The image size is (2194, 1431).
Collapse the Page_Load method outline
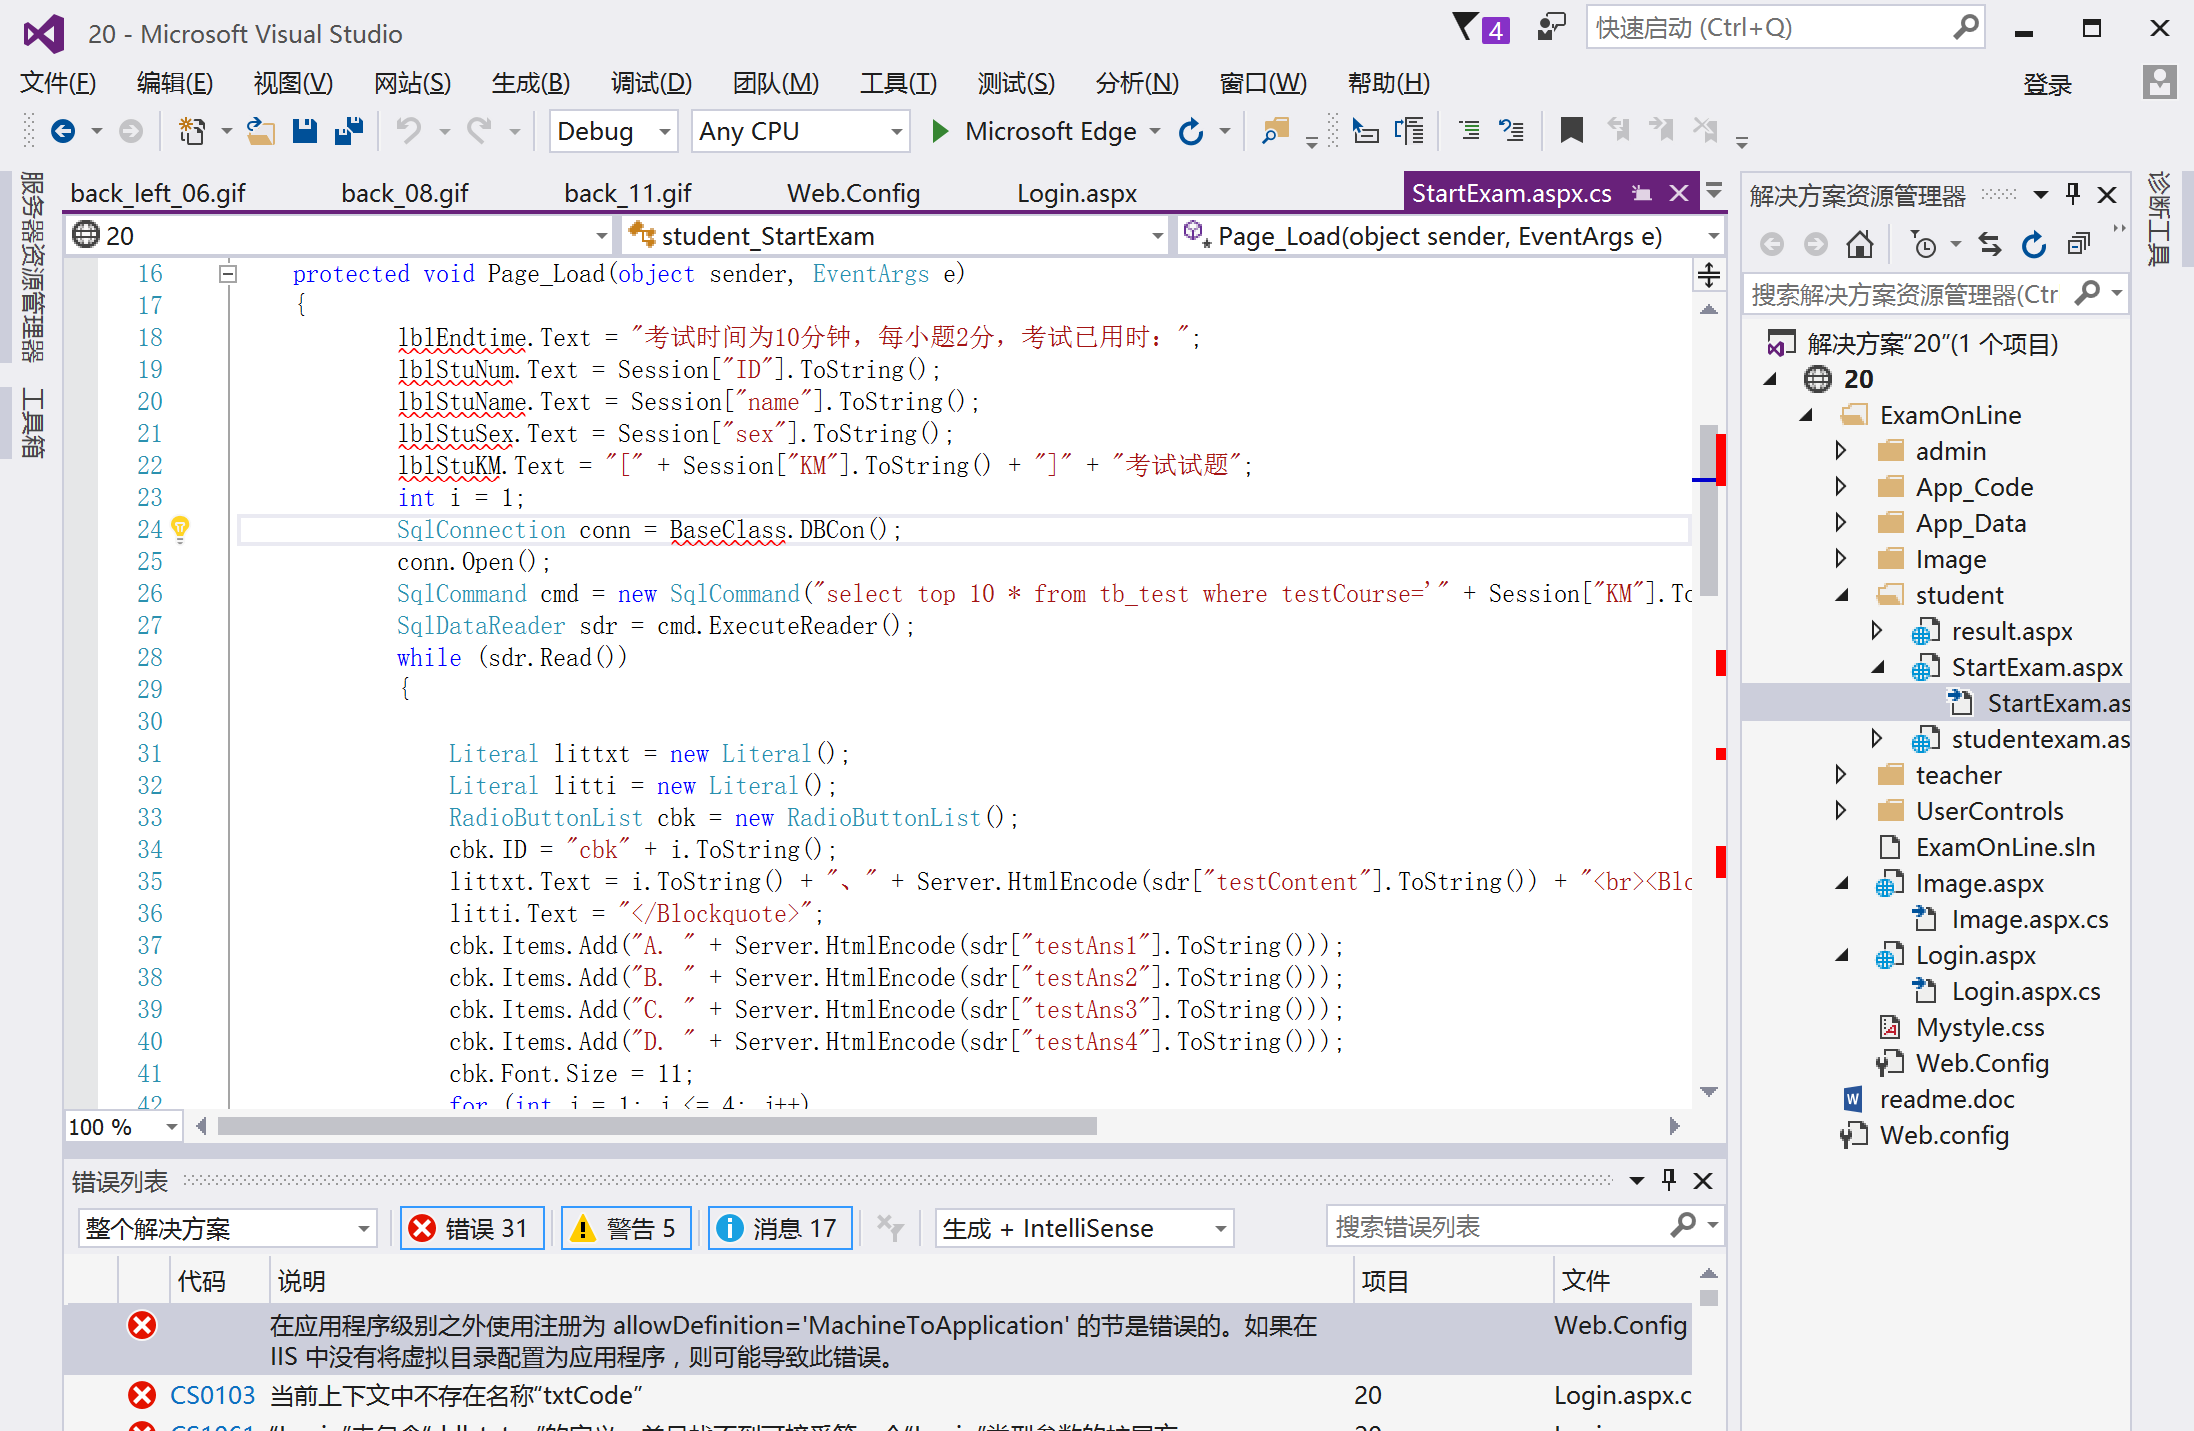point(228,274)
